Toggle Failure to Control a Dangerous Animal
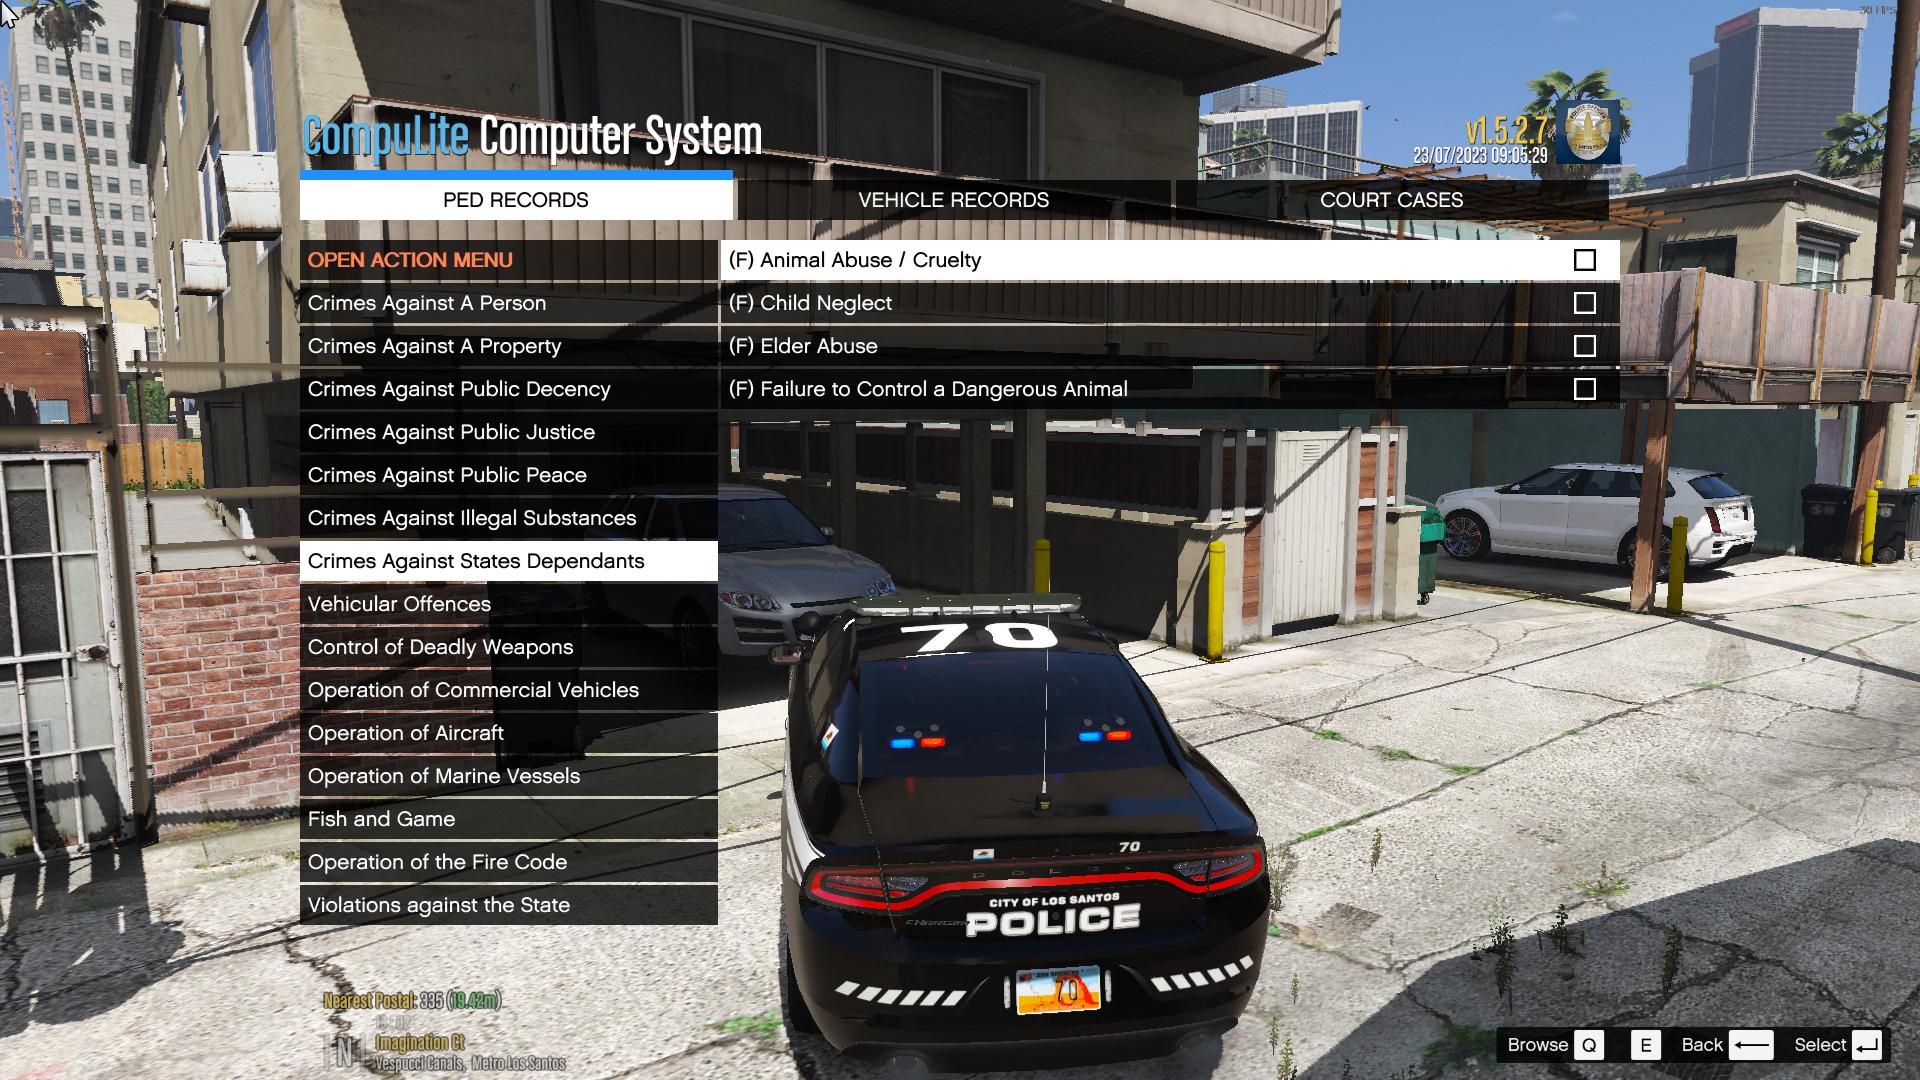This screenshot has width=1920, height=1080. coord(1584,388)
